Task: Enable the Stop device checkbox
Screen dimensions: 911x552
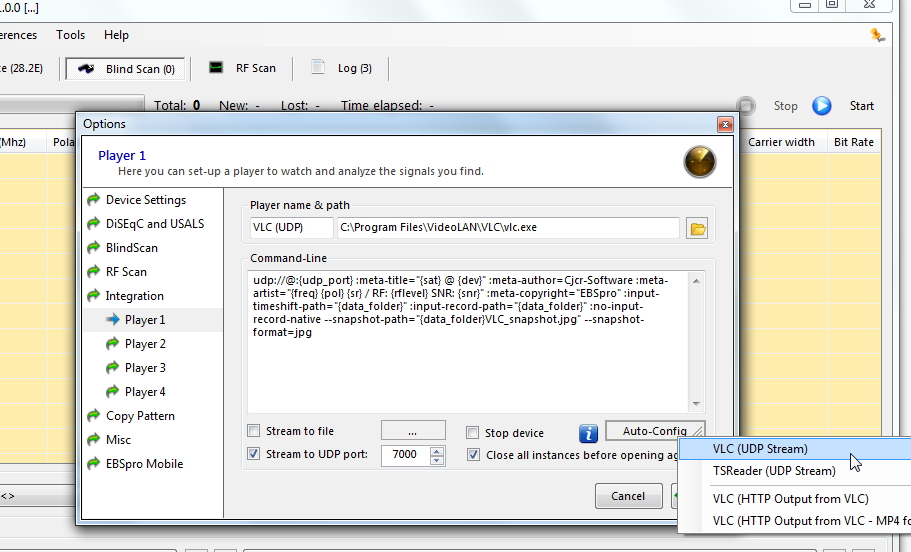Action: [x=472, y=433]
